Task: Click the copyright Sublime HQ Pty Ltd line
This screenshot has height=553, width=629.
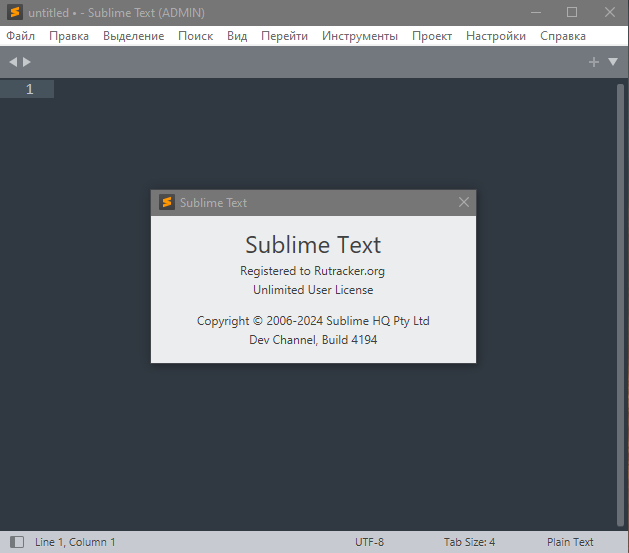Action: pos(313,321)
